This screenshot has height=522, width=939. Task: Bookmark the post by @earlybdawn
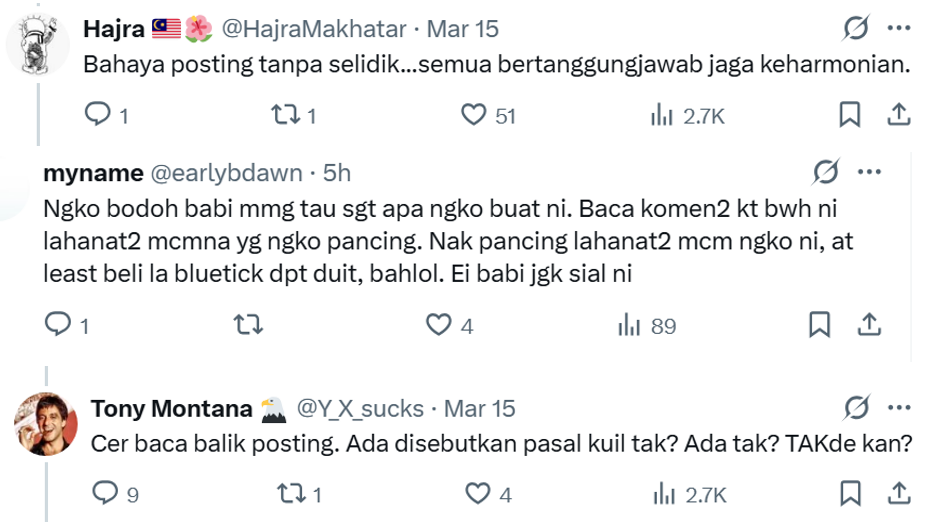pyautogui.click(x=819, y=325)
